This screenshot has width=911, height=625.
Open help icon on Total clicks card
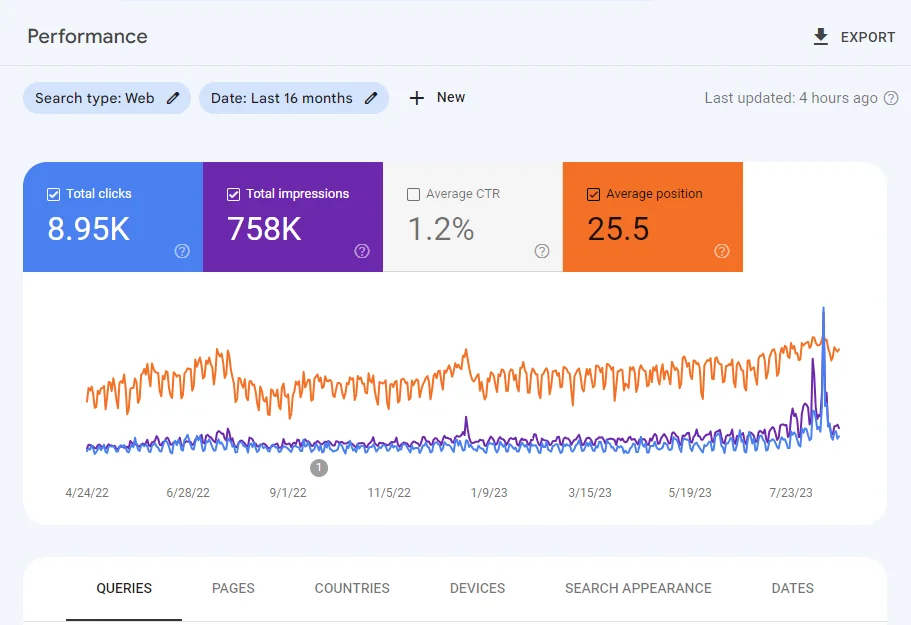182,251
